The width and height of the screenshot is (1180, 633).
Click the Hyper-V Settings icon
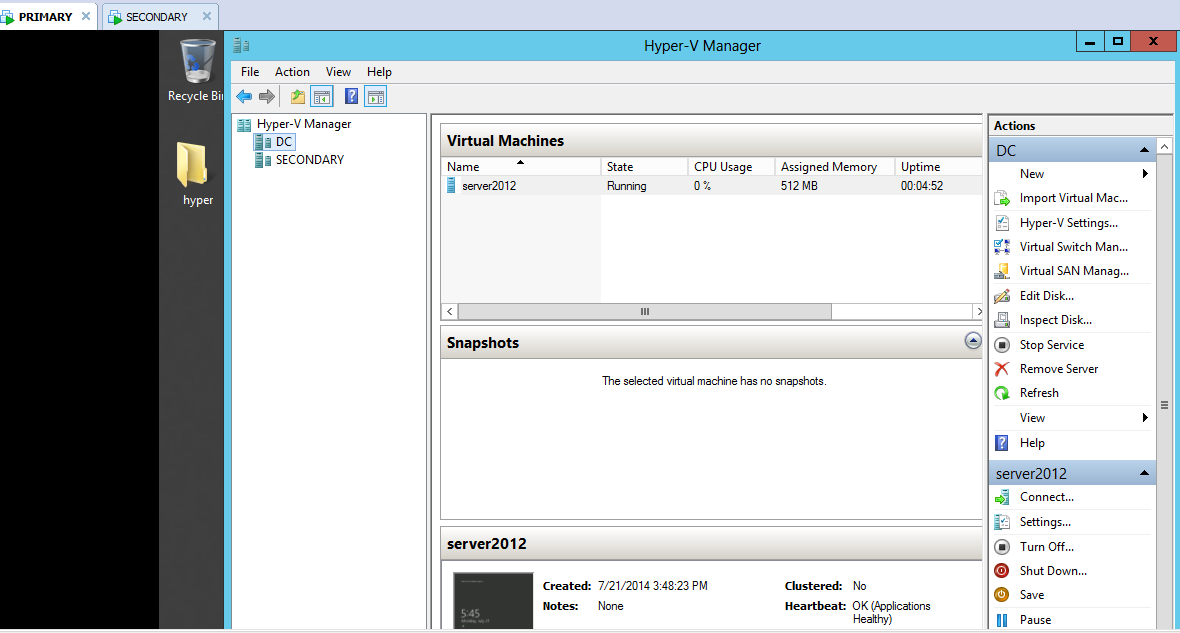click(1002, 223)
